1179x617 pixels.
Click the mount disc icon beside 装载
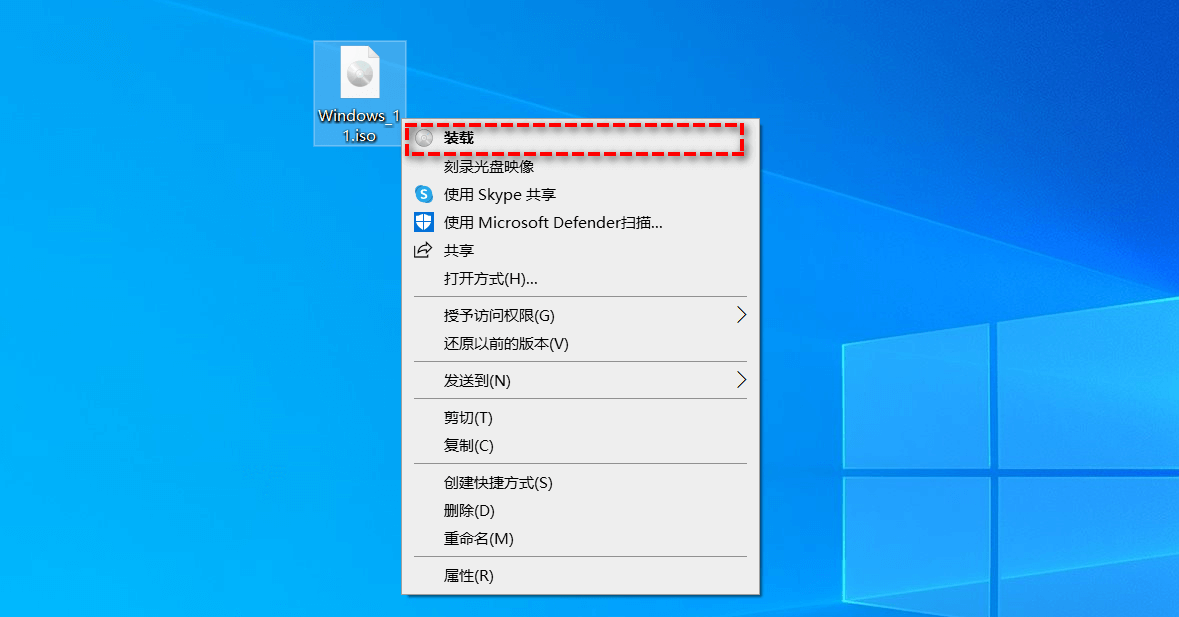coord(426,137)
